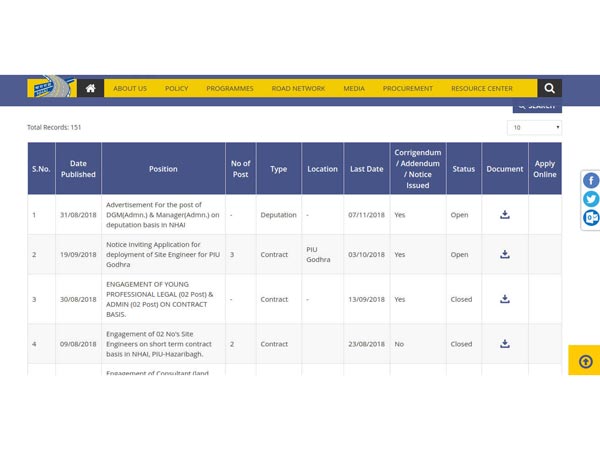This screenshot has width=600, height=450.
Task: Click the date 31/08/2018 cell
Action: (78, 215)
